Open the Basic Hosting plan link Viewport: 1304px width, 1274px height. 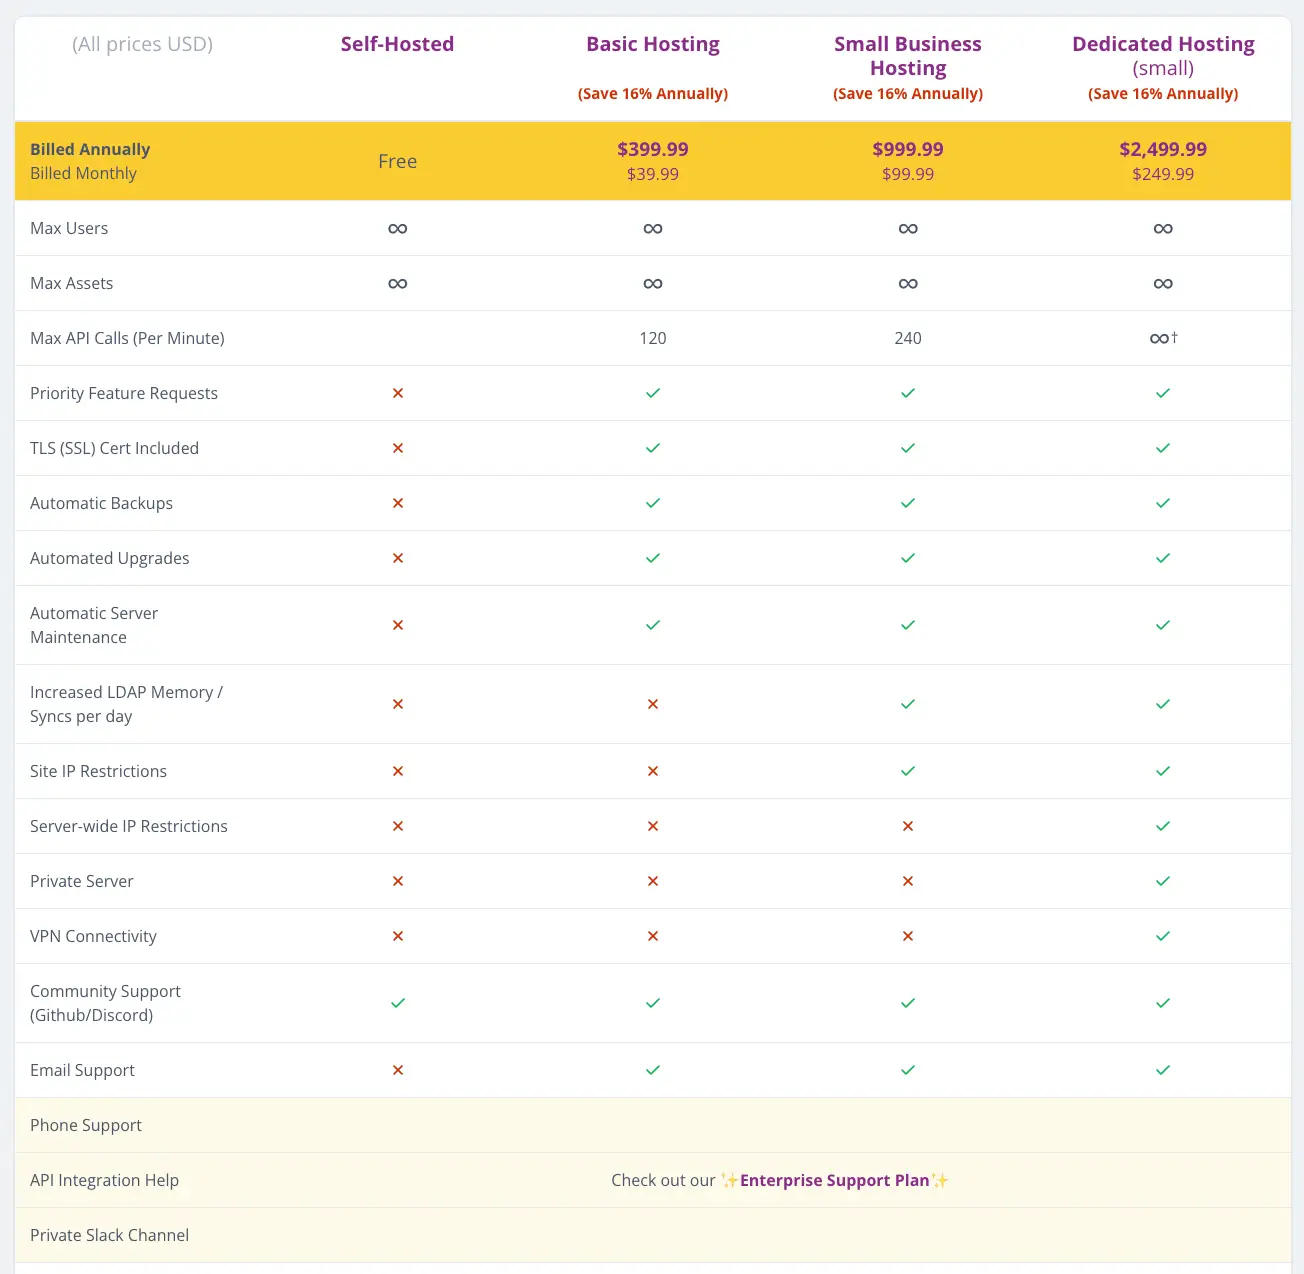(652, 44)
